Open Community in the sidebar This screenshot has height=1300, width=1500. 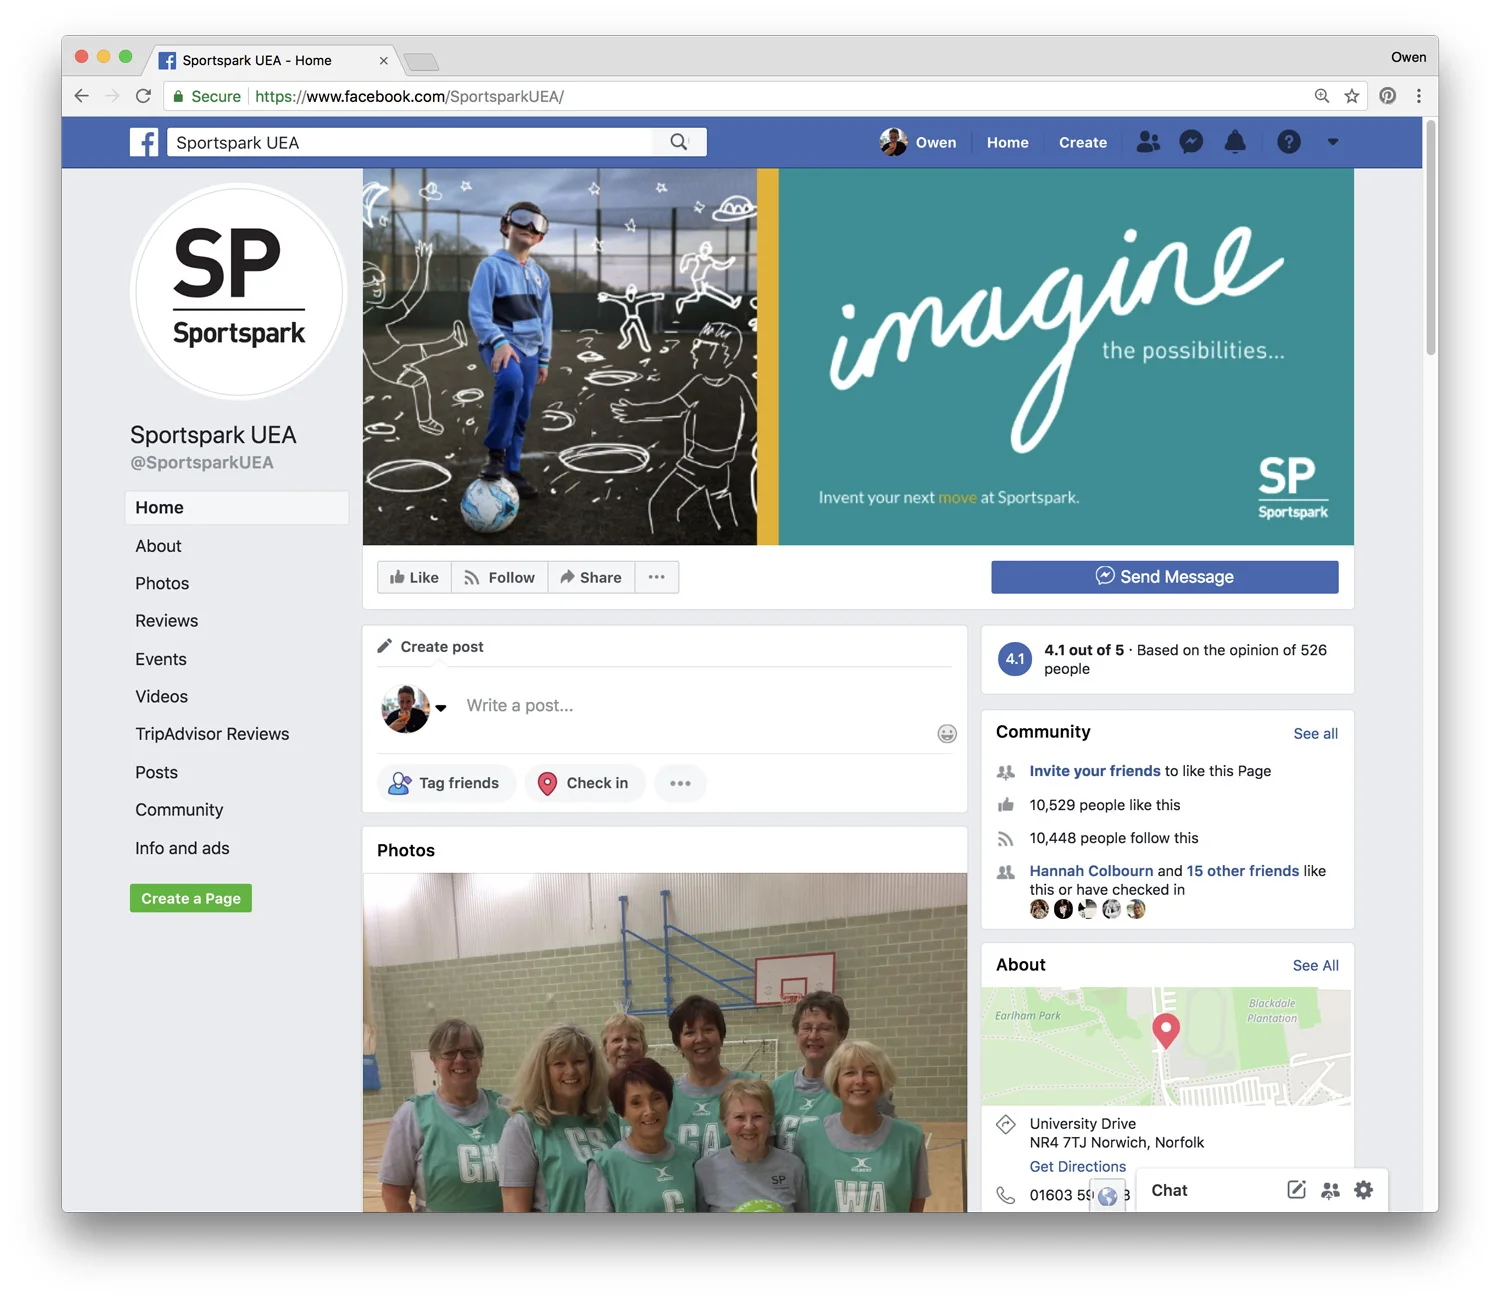coord(179,810)
